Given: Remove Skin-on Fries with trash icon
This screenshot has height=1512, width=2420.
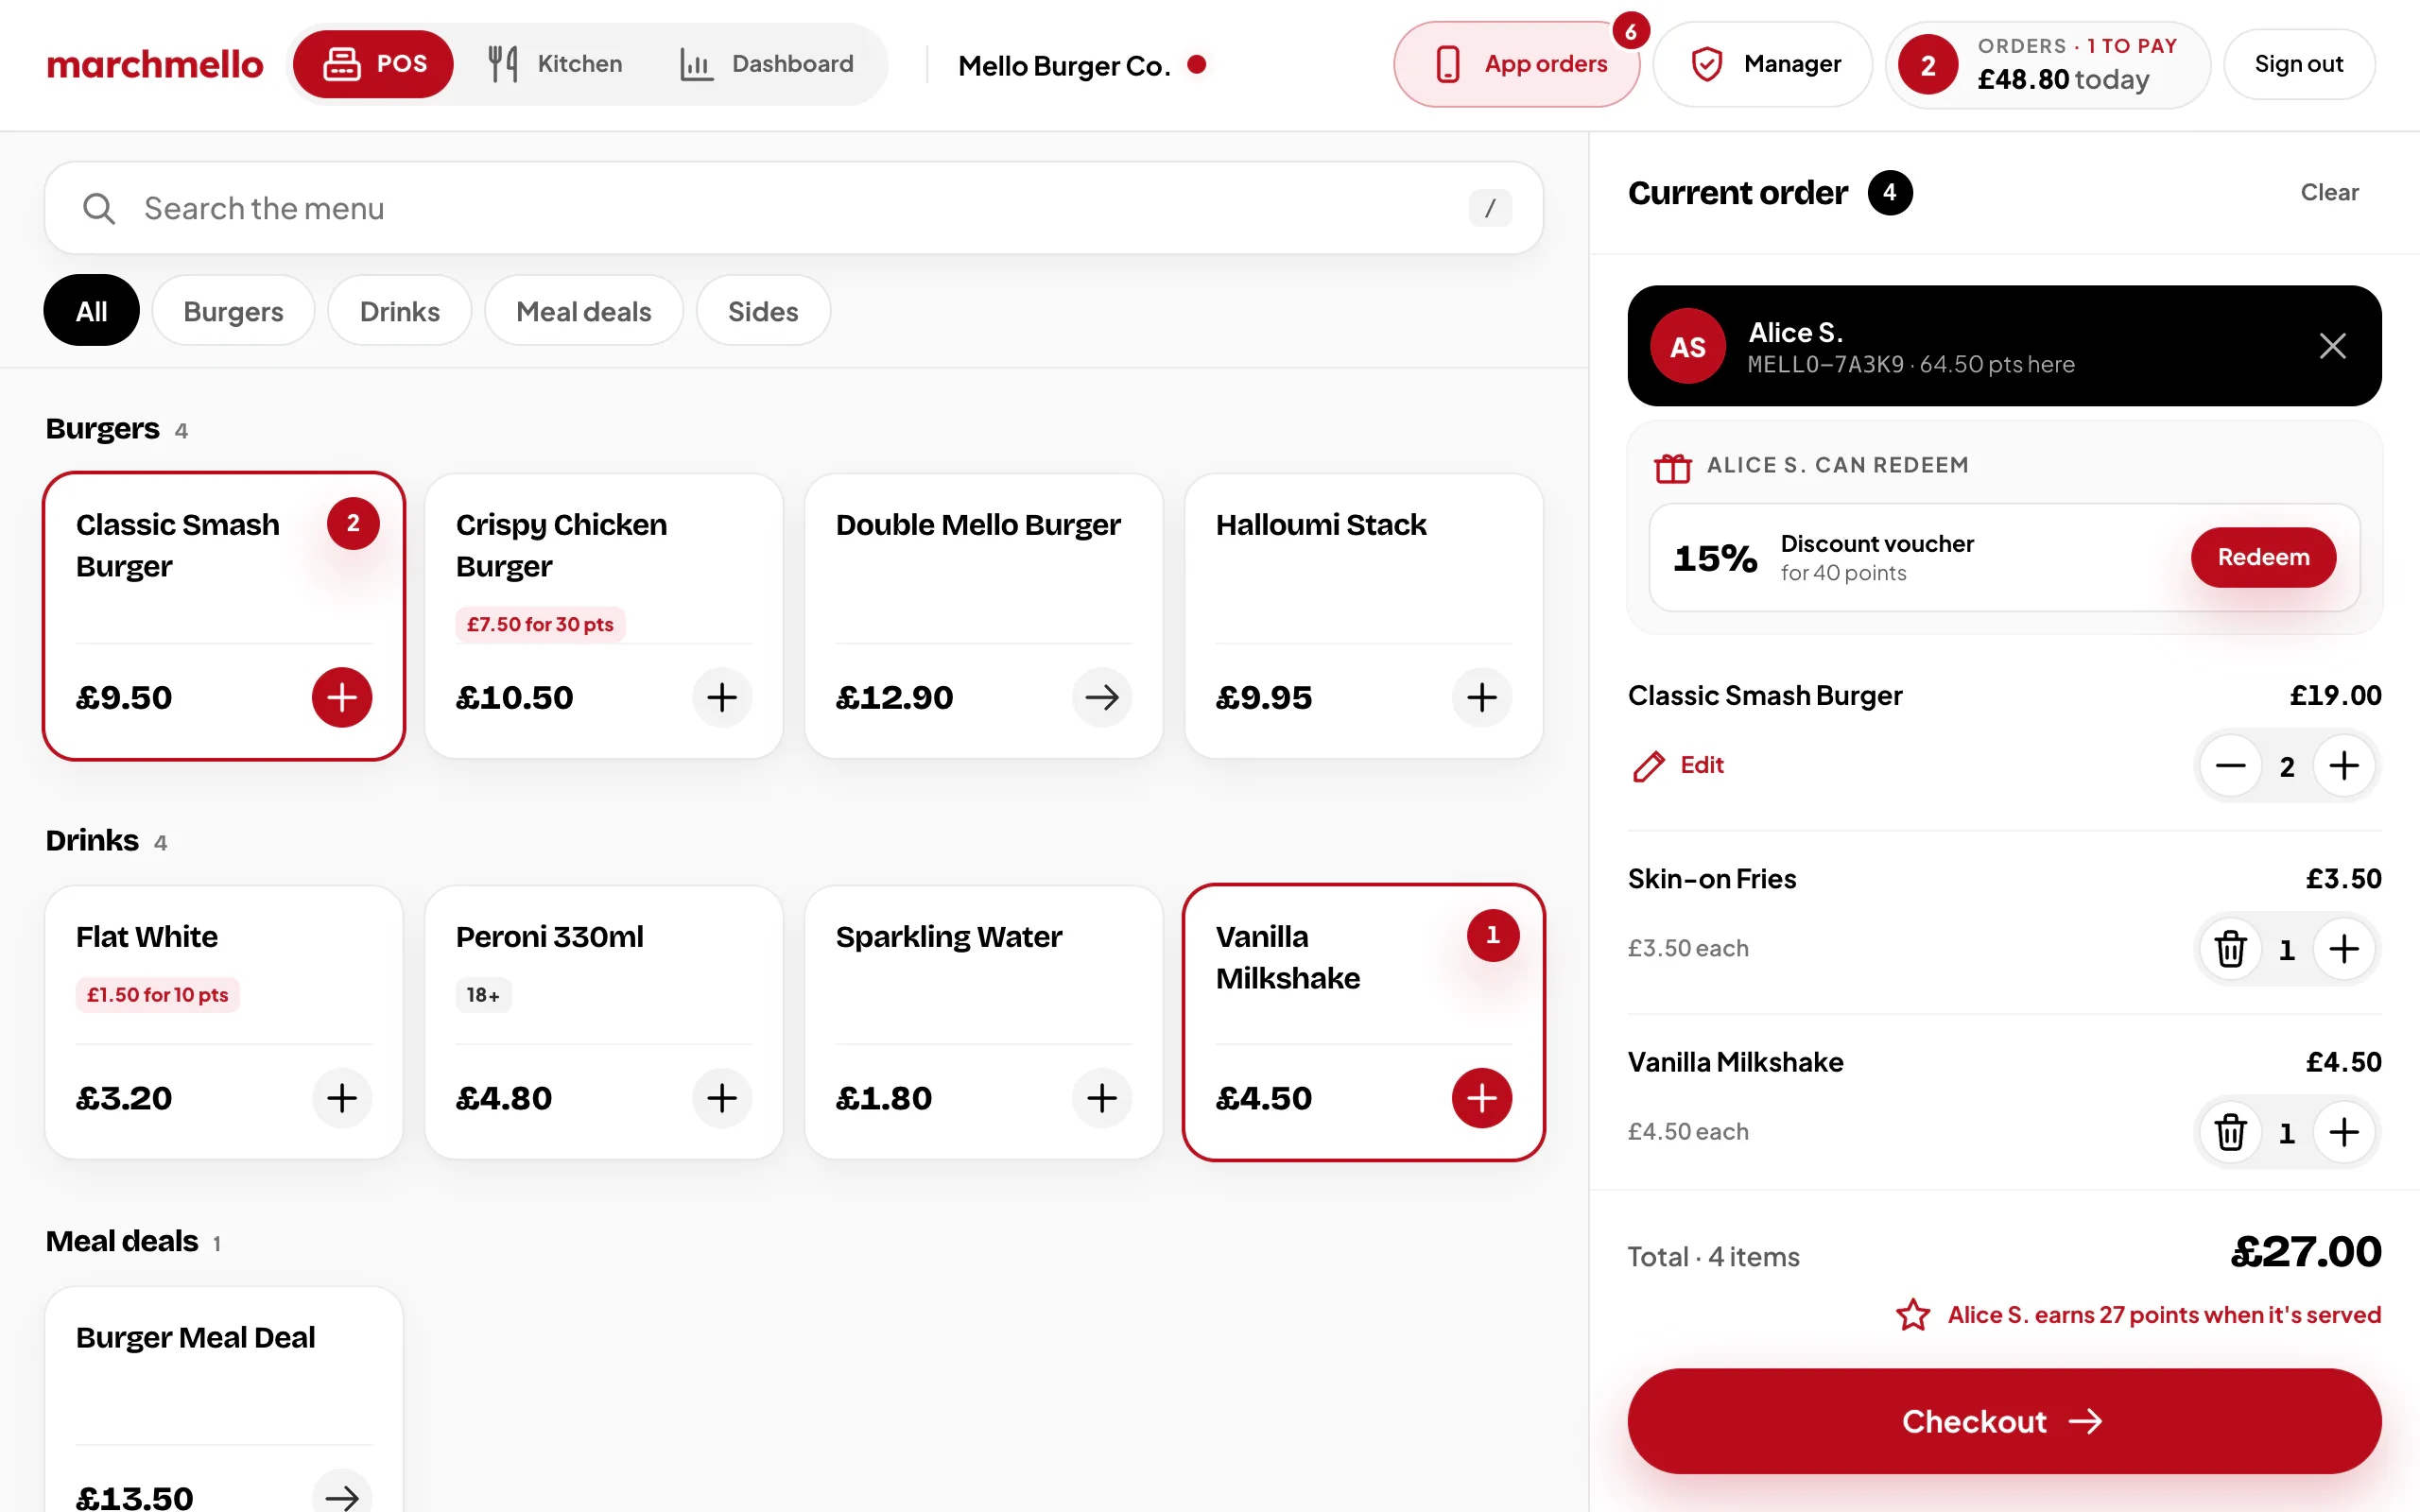Looking at the screenshot, I should pyautogui.click(x=2230, y=949).
